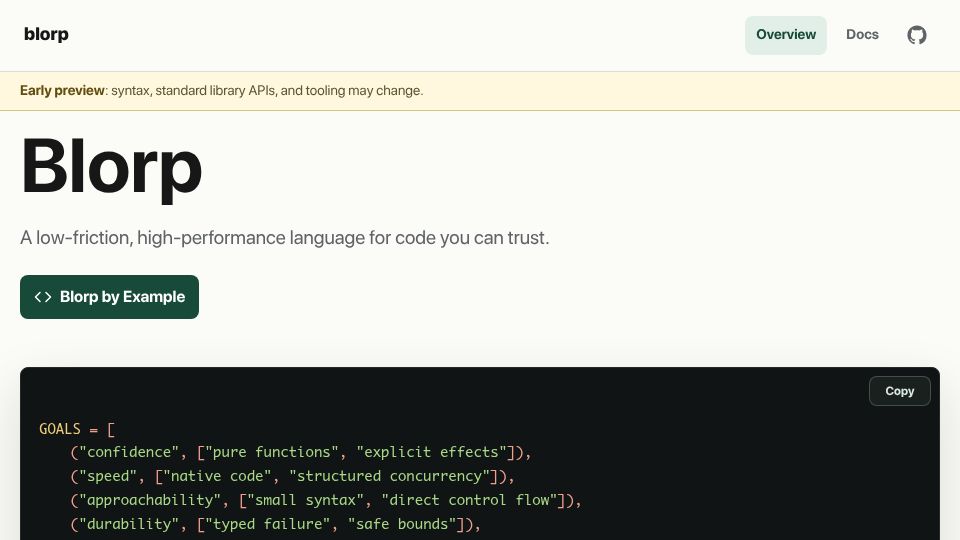Click the code line containing "durability"
This screenshot has width=960, height=540.
pyautogui.click(x=276, y=524)
